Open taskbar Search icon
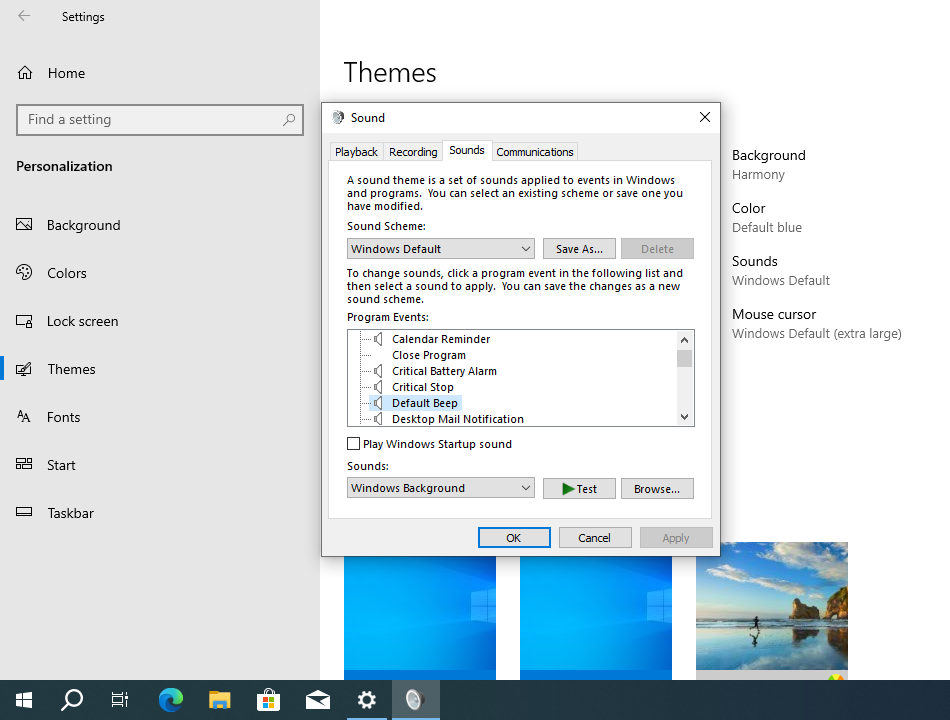This screenshot has width=950, height=720. (72, 700)
